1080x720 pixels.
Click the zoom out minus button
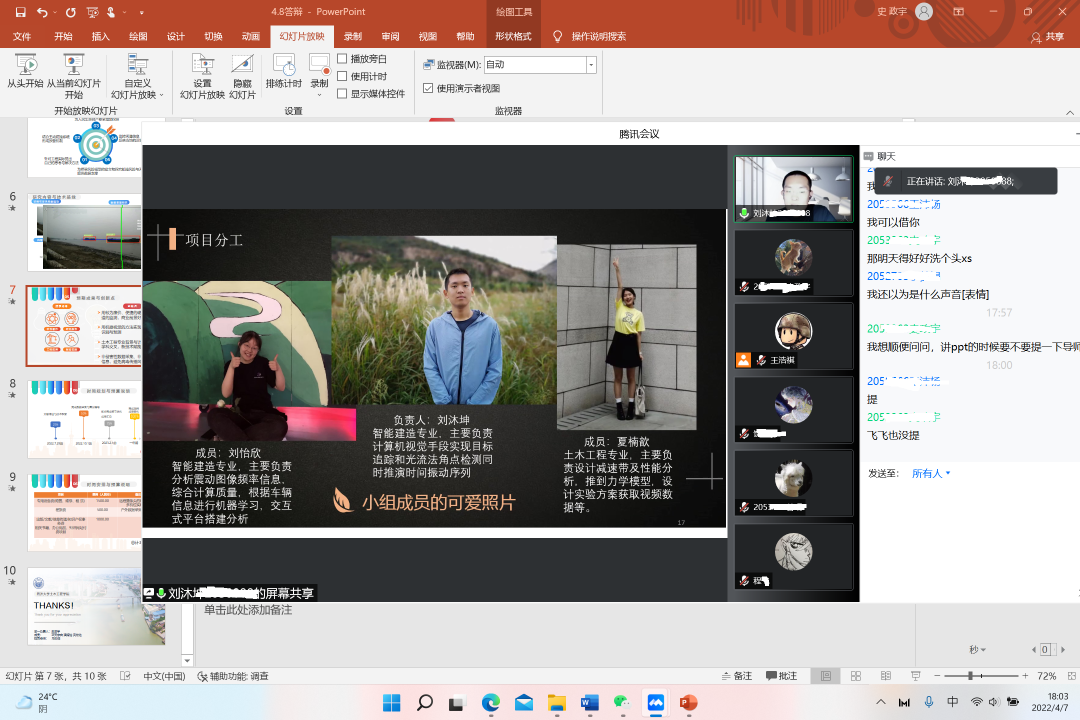pyautogui.click(x=937, y=676)
